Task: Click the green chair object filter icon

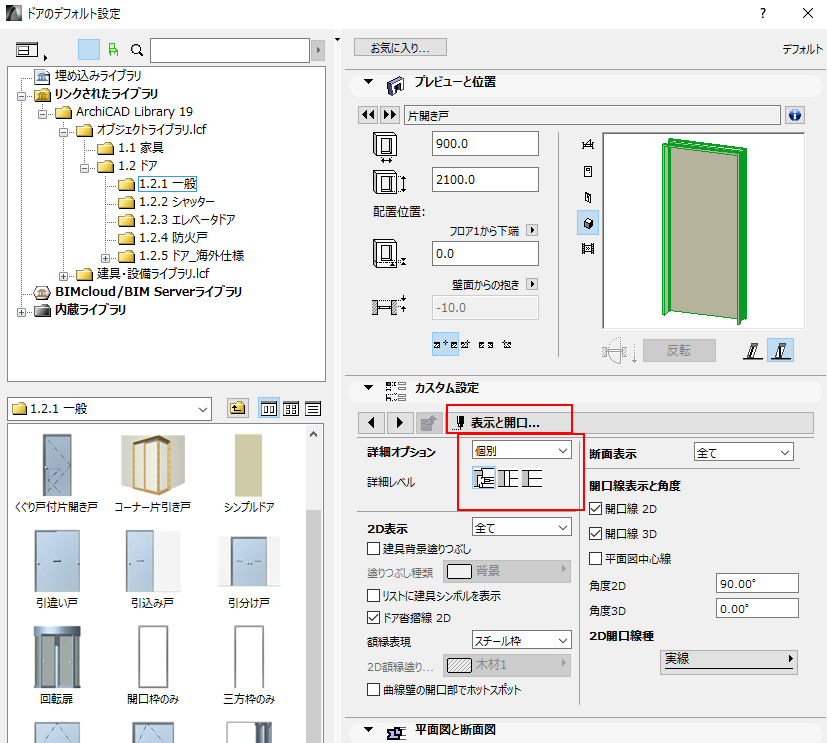Action: coord(113,50)
